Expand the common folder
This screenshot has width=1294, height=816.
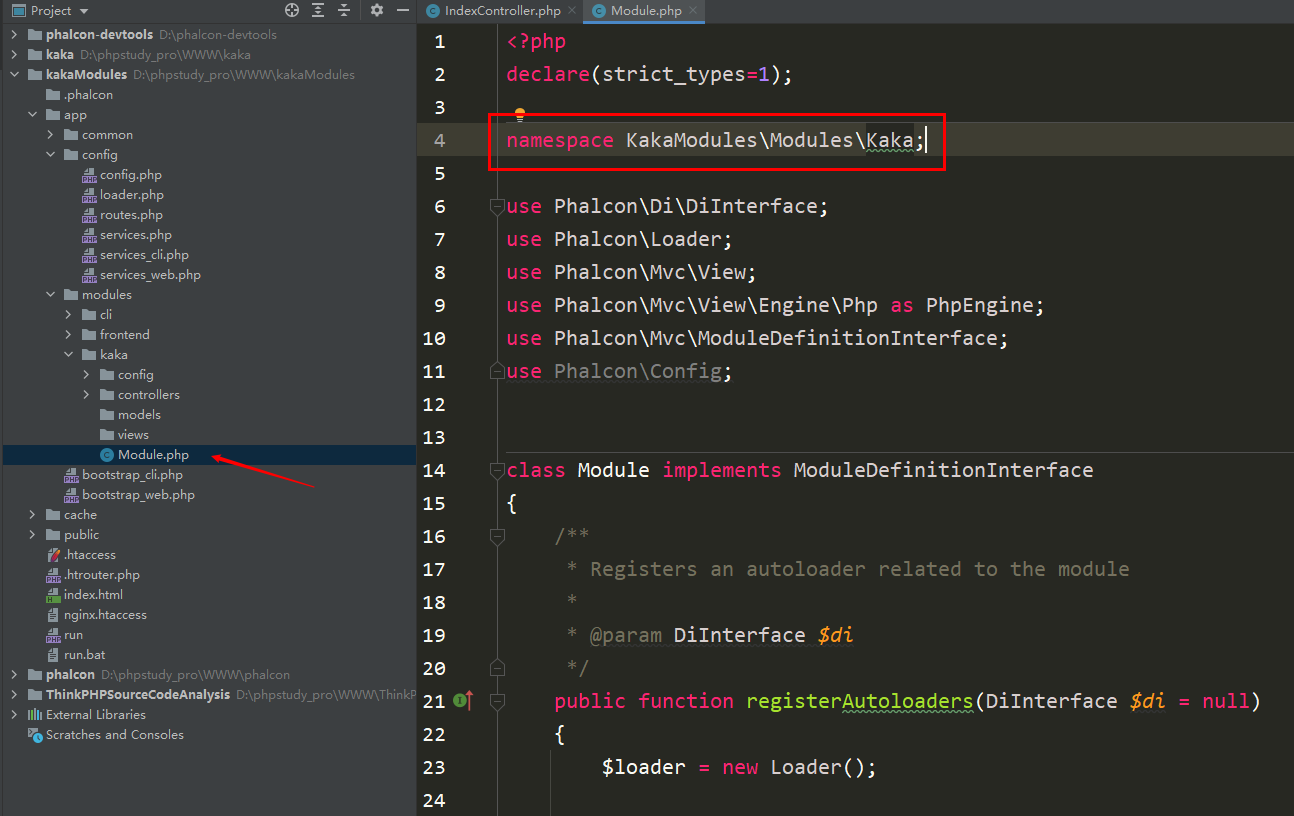point(50,134)
